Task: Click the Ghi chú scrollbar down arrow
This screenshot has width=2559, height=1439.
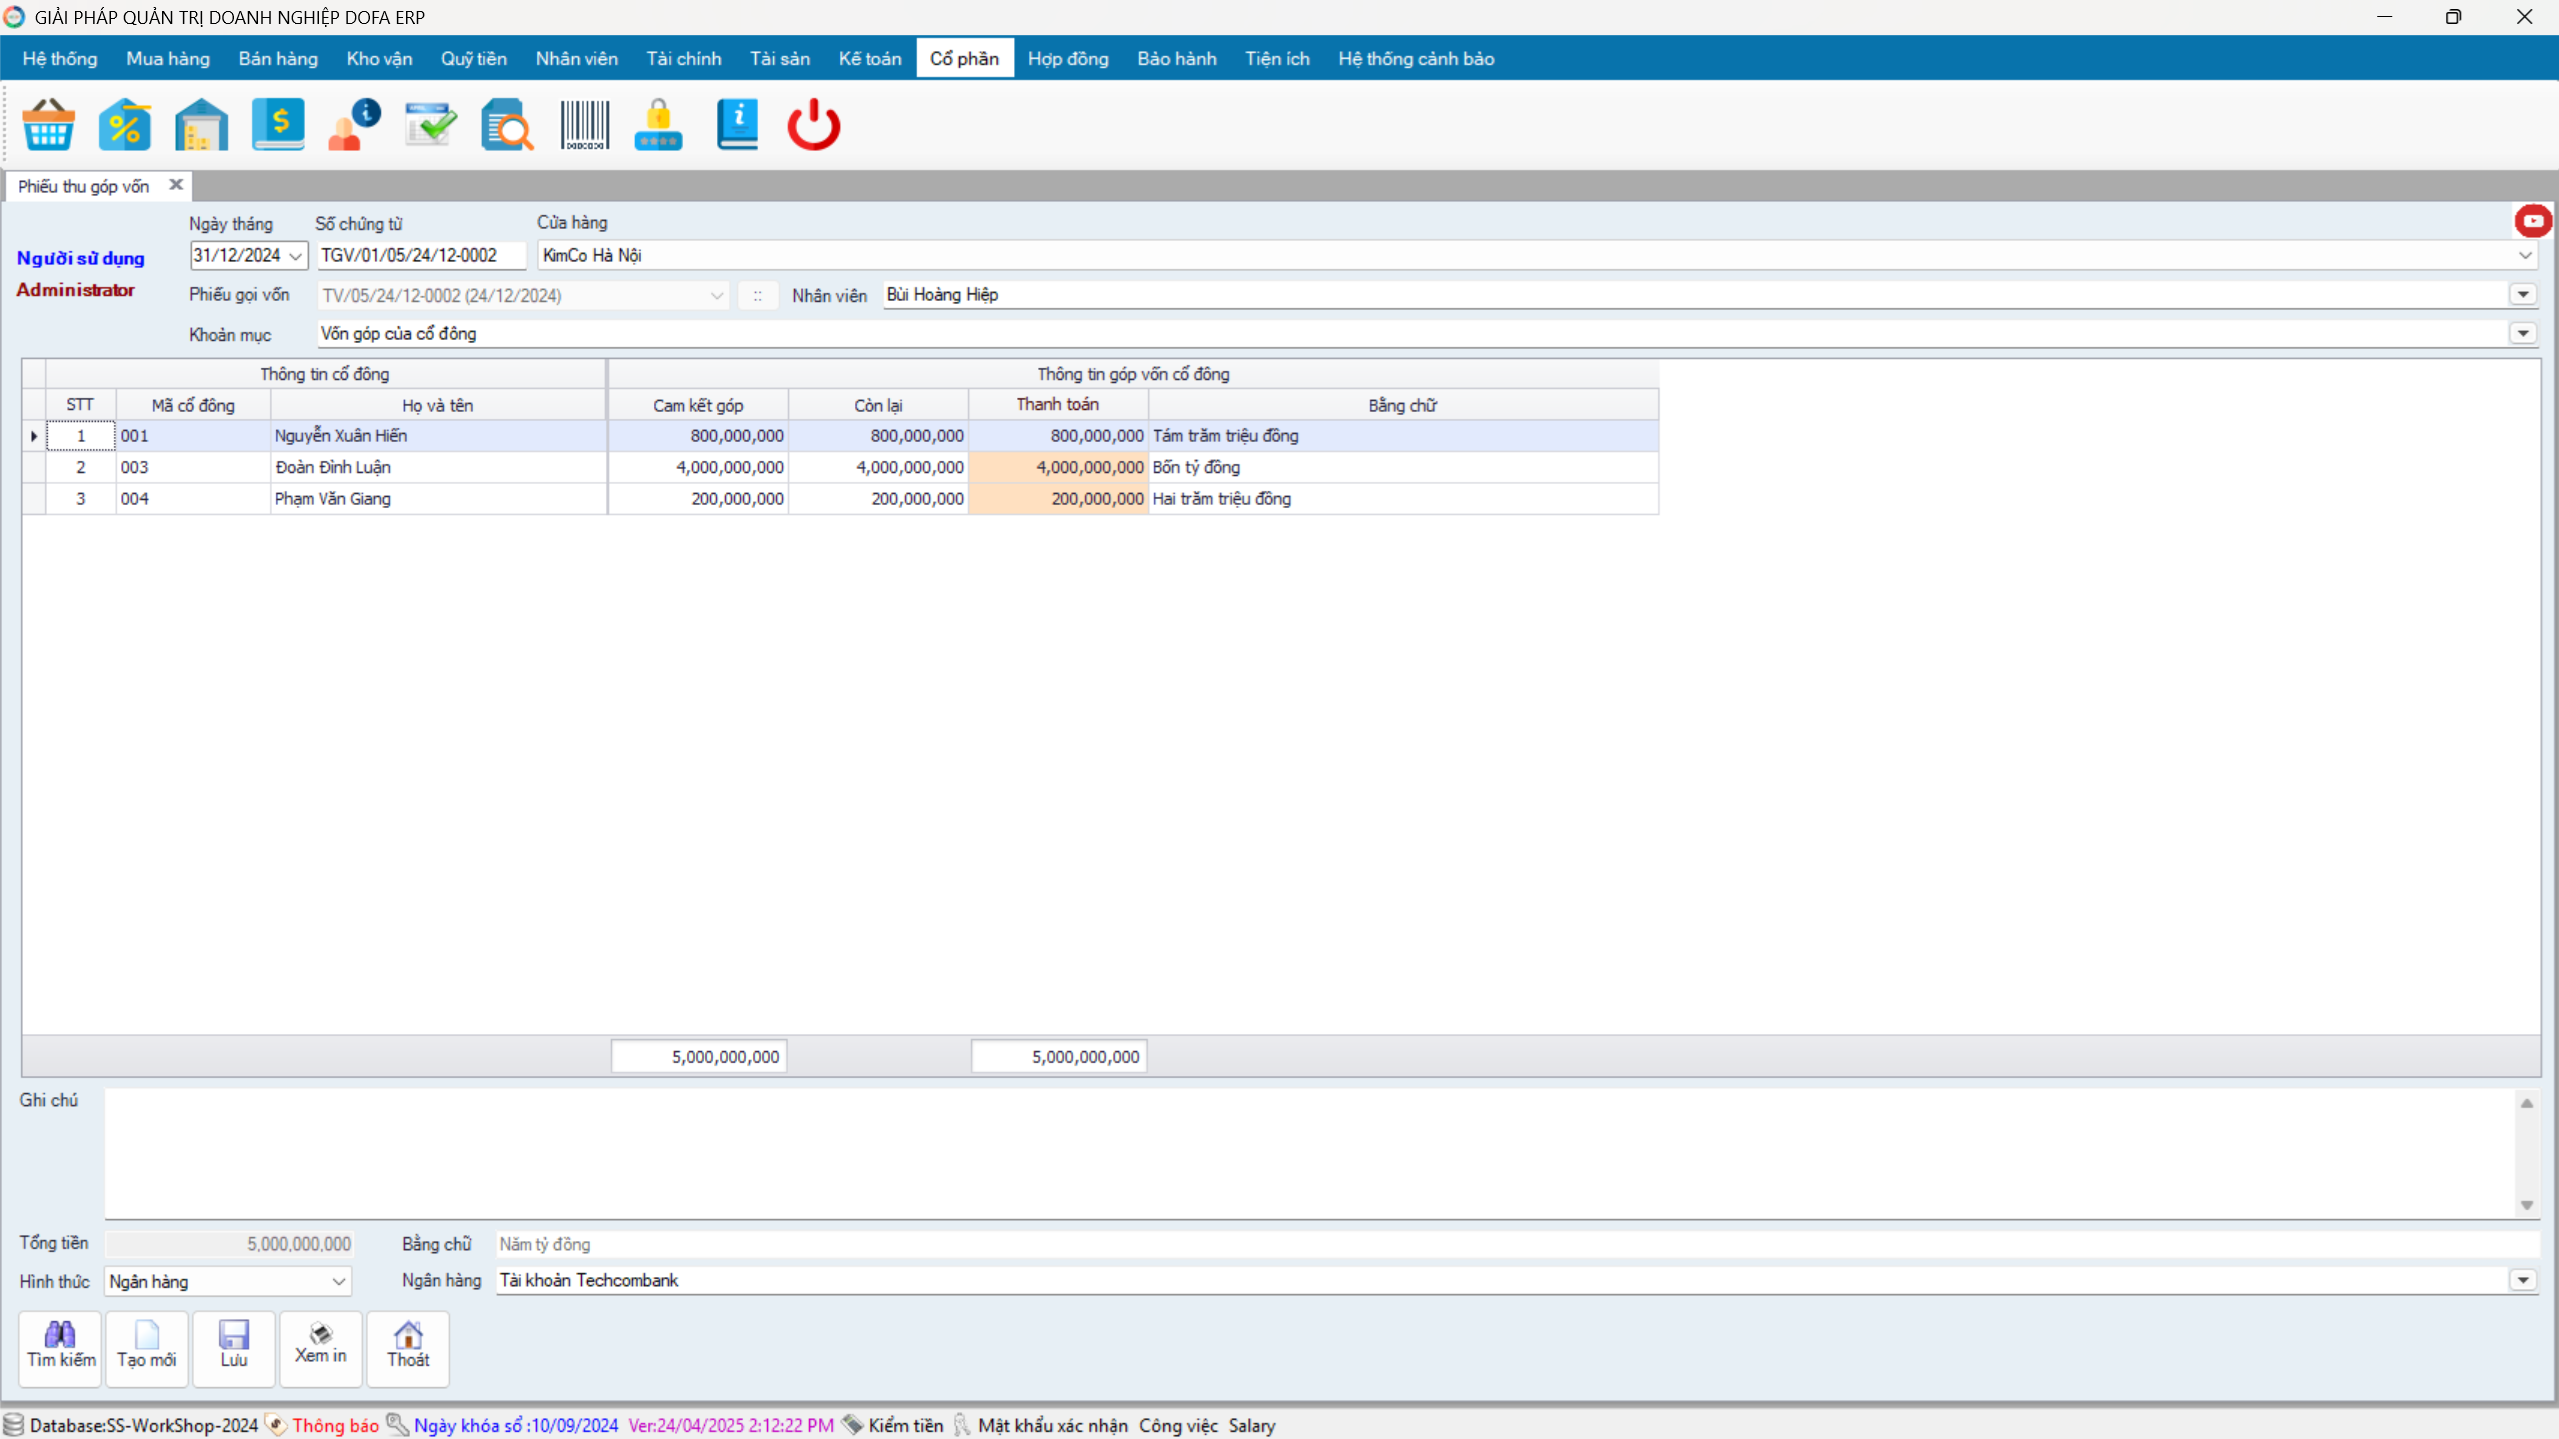Action: coord(2527,1205)
